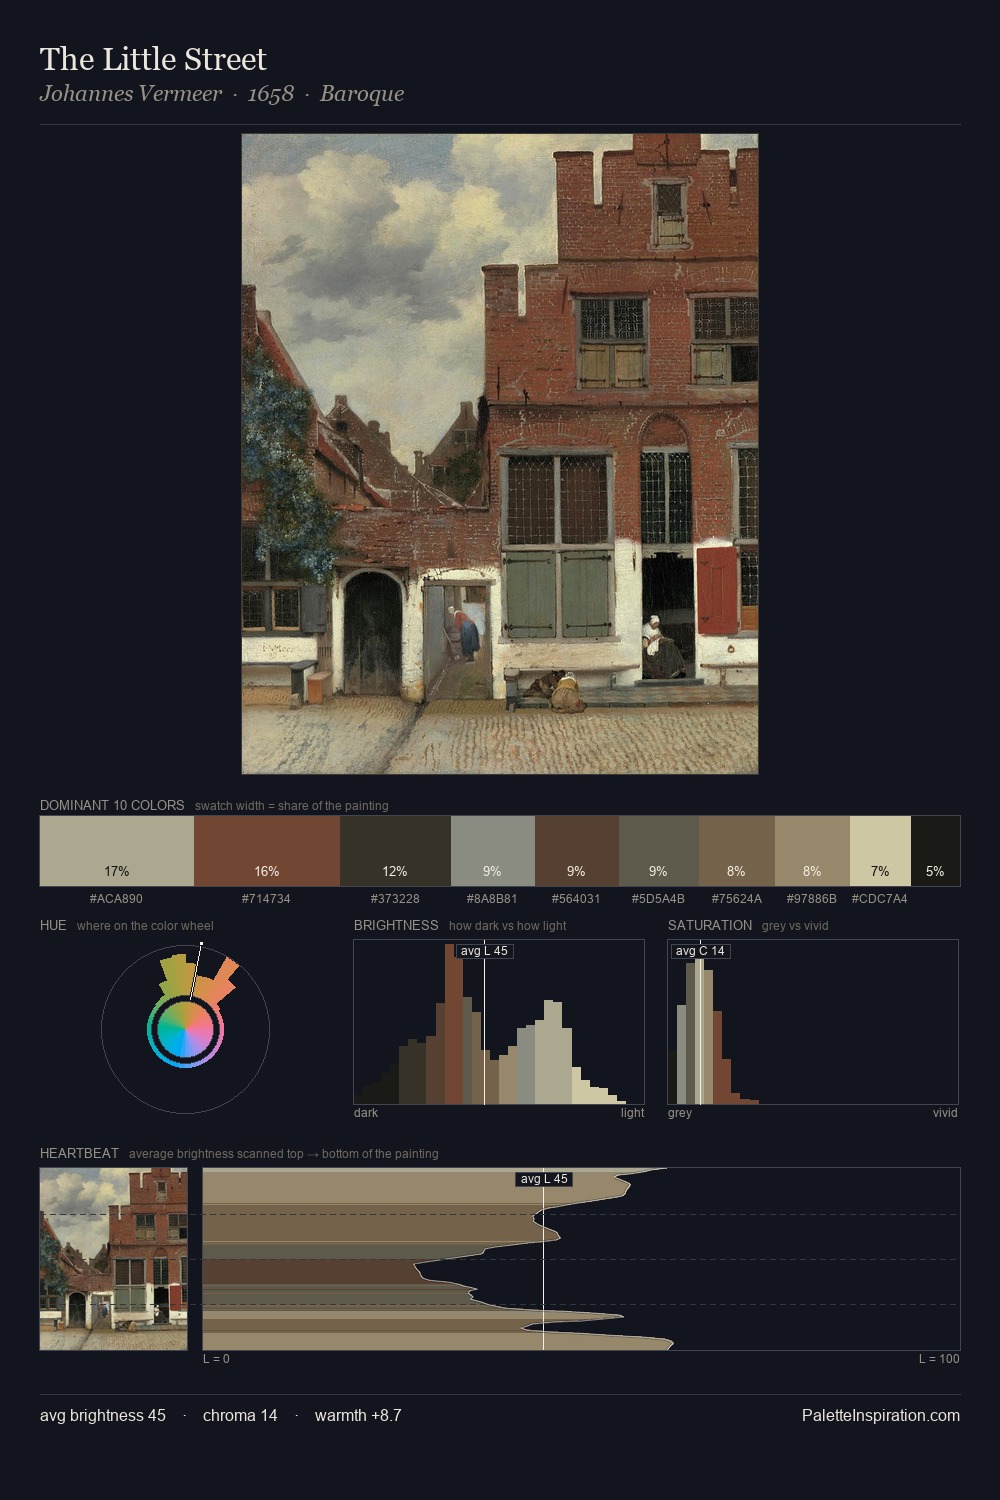Screen dimensions: 1000x1500
Task: Choose the #8A8B81 grey swatch
Action: click(x=493, y=851)
